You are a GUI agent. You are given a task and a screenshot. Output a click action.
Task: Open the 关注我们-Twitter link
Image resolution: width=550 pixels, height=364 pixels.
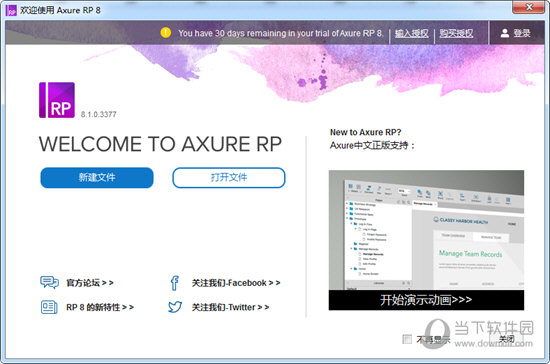(x=230, y=307)
